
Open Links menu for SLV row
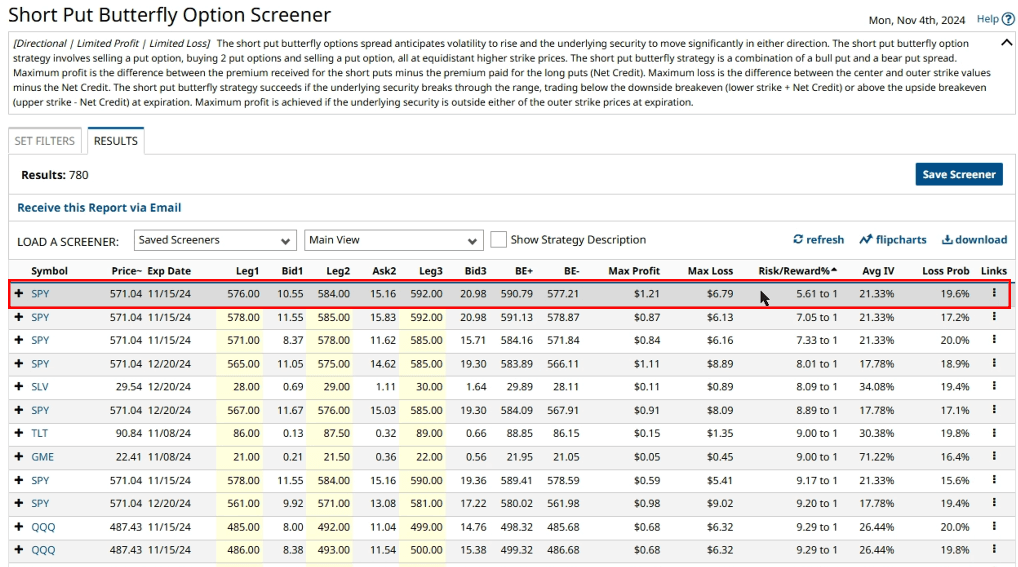pos(994,387)
